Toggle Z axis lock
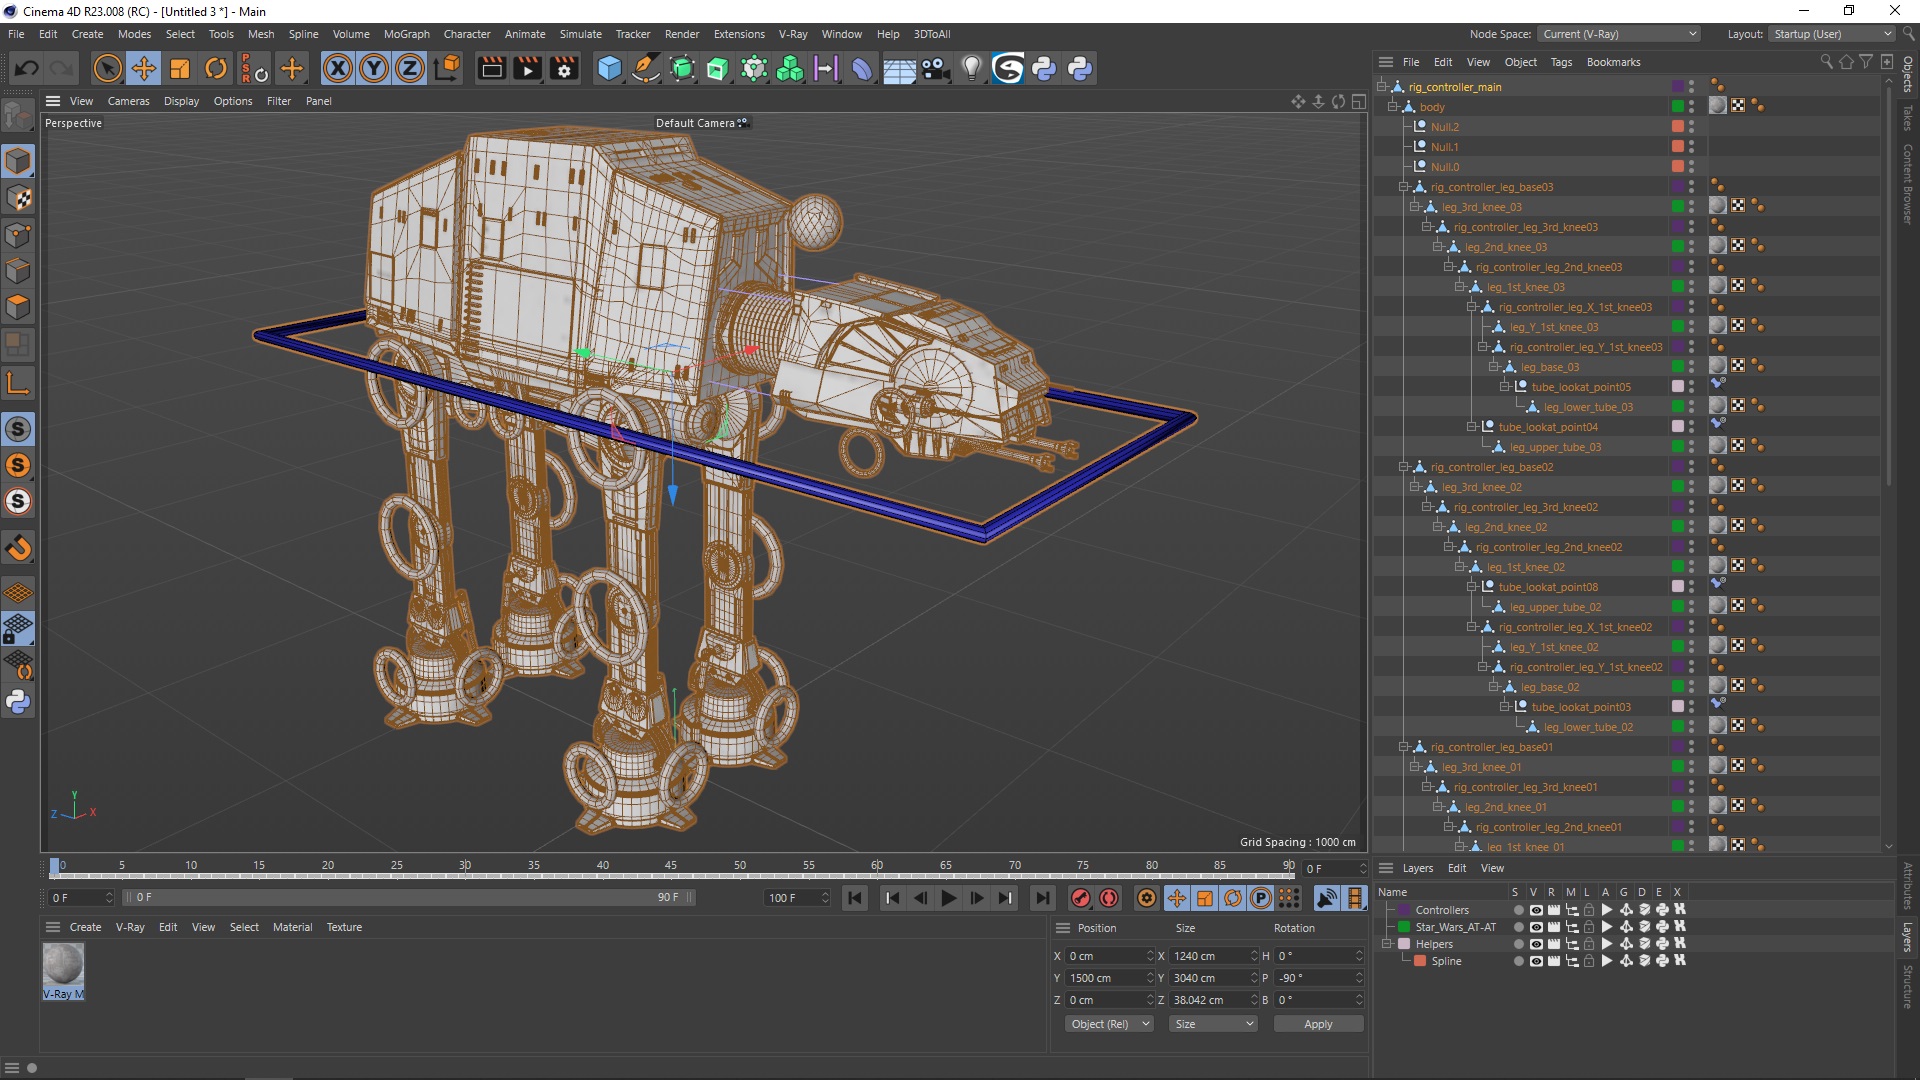1920x1080 pixels. click(410, 68)
